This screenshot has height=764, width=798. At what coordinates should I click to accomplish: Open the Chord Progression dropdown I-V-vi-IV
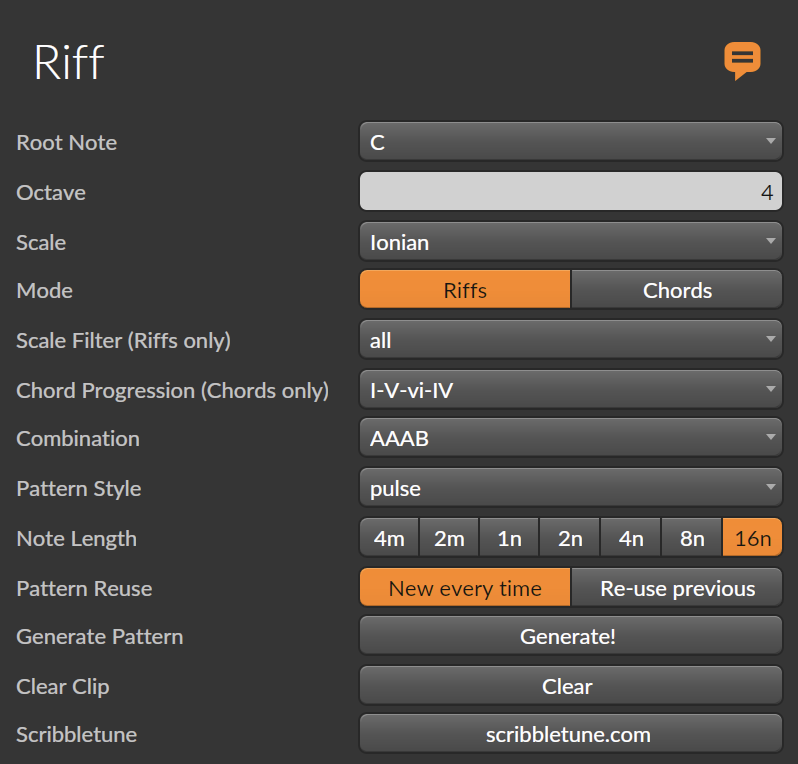click(571, 389)
